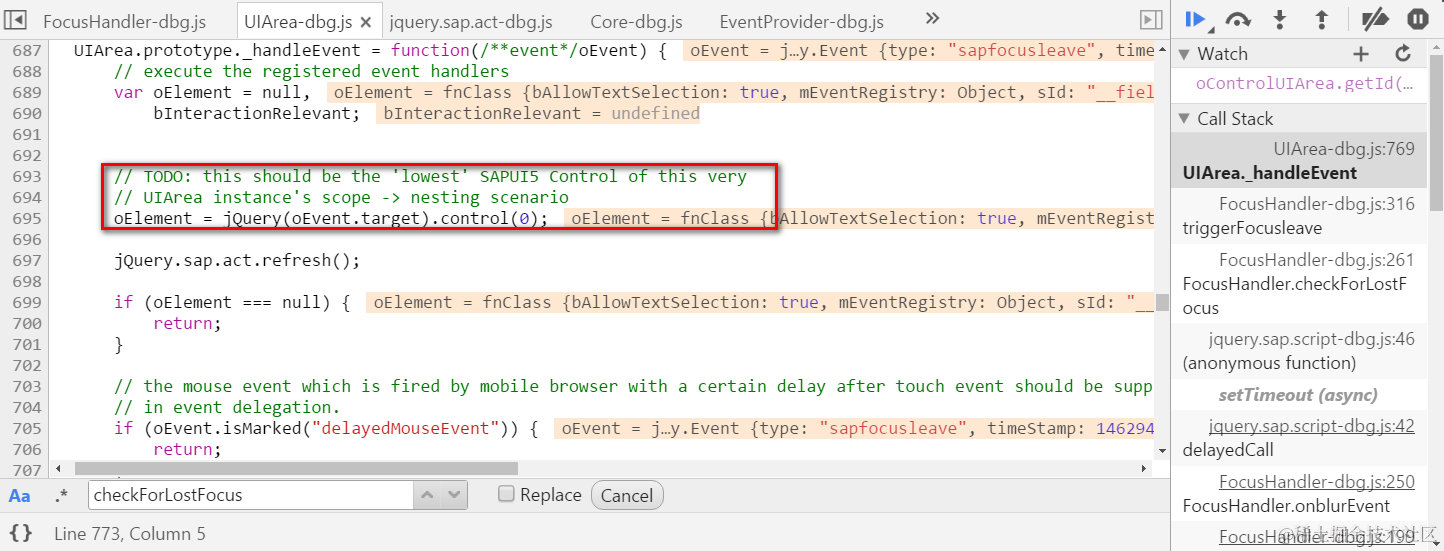Image resolution: width=1444 pixels, height=551 pixels.
Task: Open jquery.sap.script-dbg.js:42 source link
Action: [x=1311, y=426]
